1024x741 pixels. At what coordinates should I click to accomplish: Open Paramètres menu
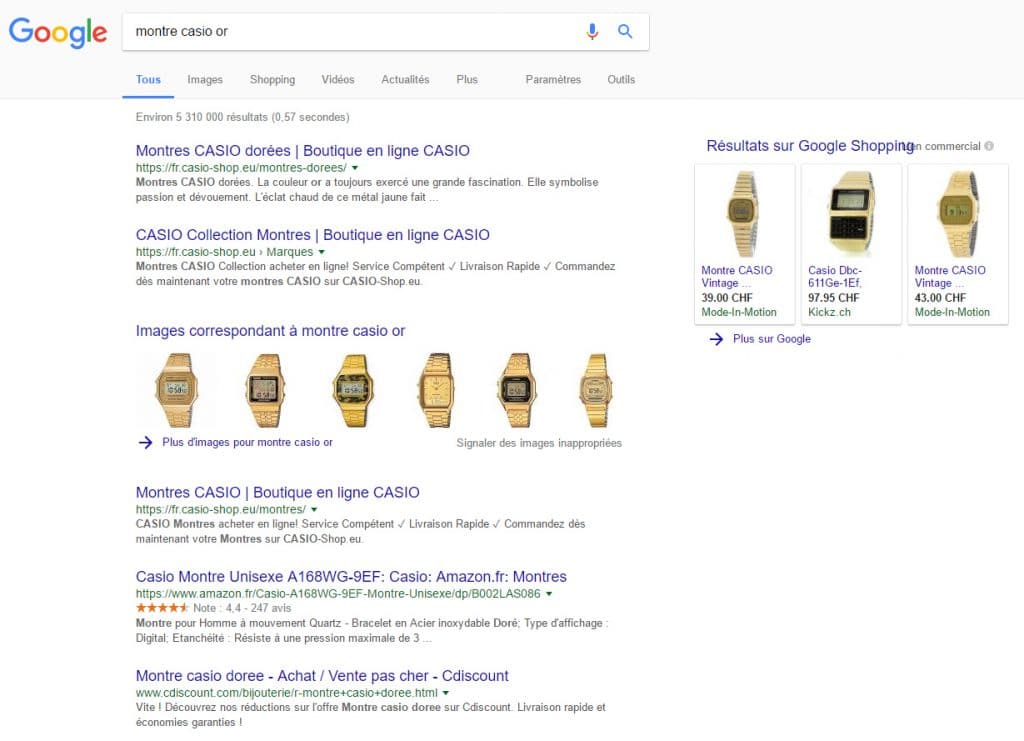tap(553, 80)
